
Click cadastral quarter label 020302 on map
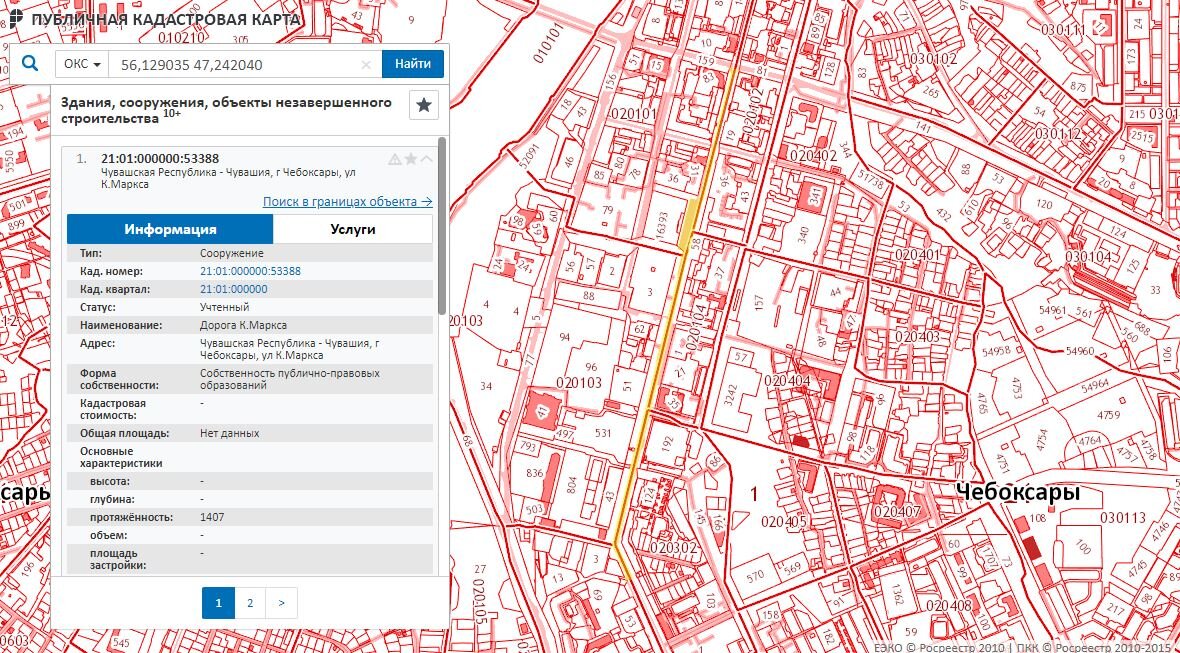674,548
